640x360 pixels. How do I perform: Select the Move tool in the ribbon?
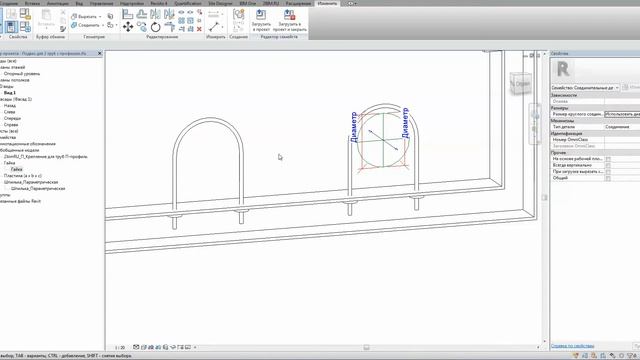click(128, 27)
